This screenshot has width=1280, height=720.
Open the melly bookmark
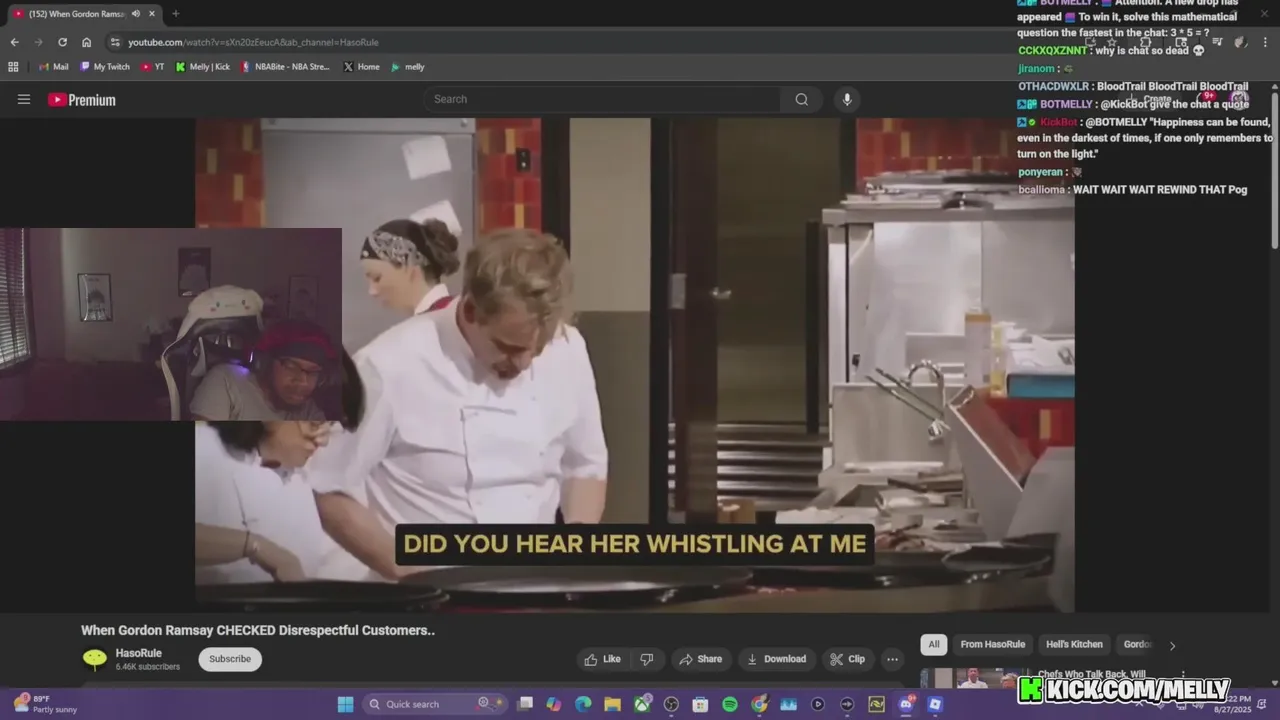(408, 67)
